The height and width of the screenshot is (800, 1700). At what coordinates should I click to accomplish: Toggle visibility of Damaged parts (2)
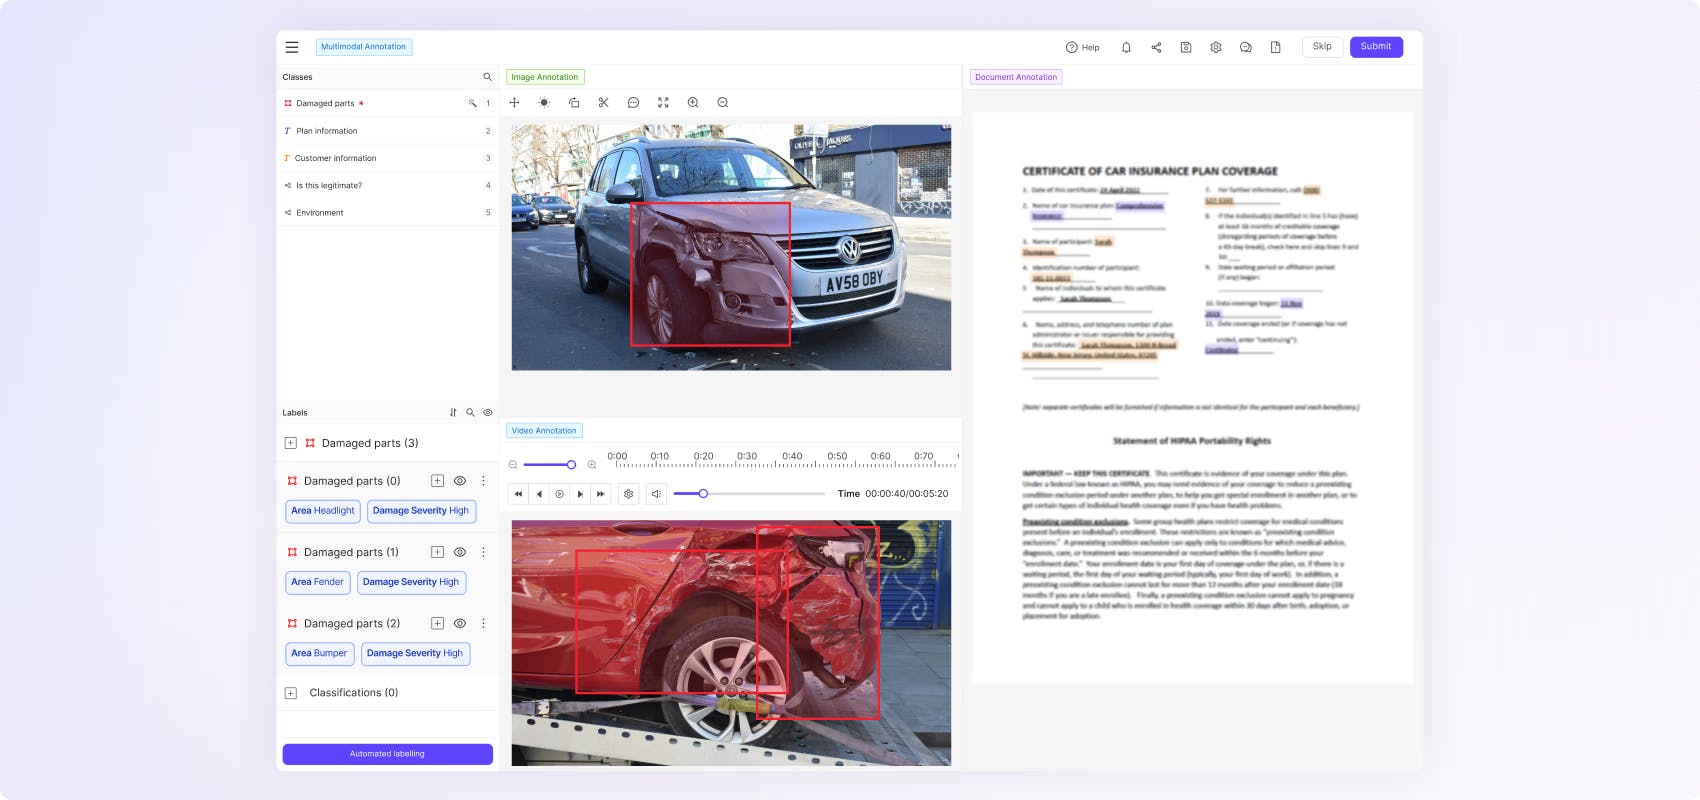point(460,623)
